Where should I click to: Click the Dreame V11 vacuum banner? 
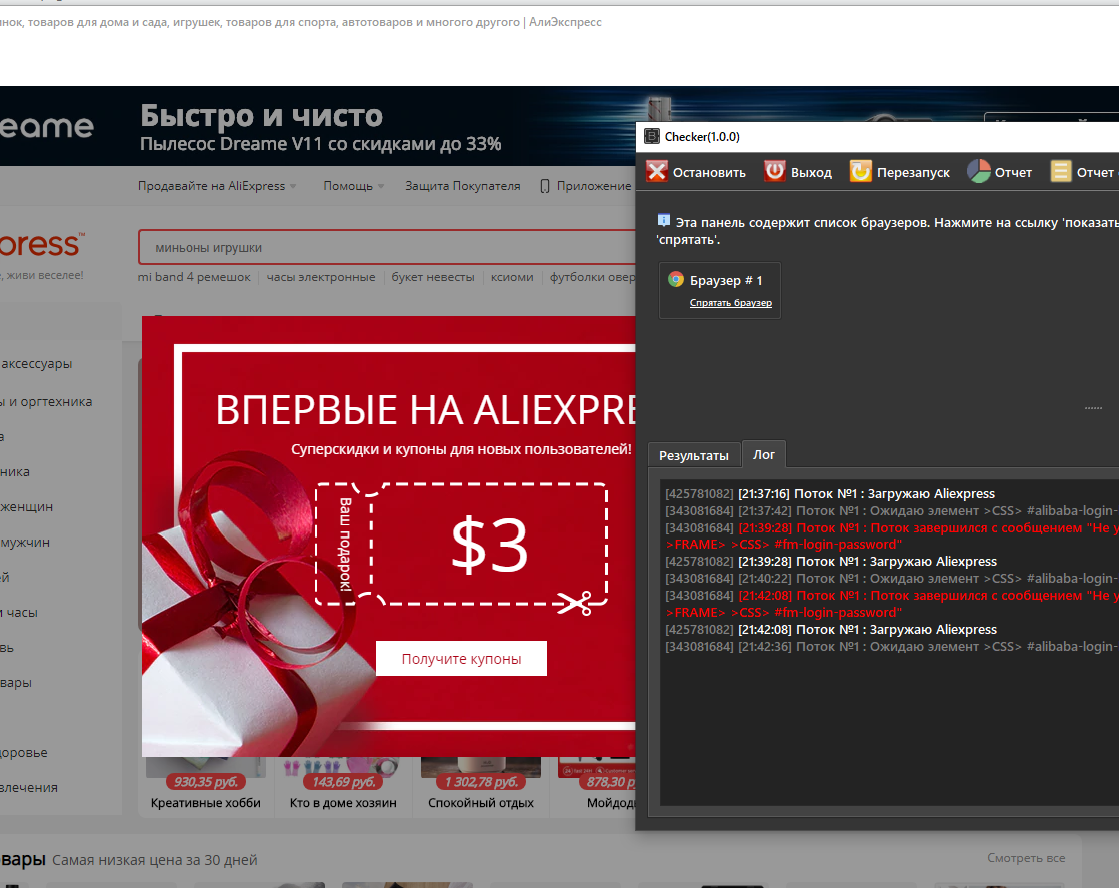pos(318,126)
